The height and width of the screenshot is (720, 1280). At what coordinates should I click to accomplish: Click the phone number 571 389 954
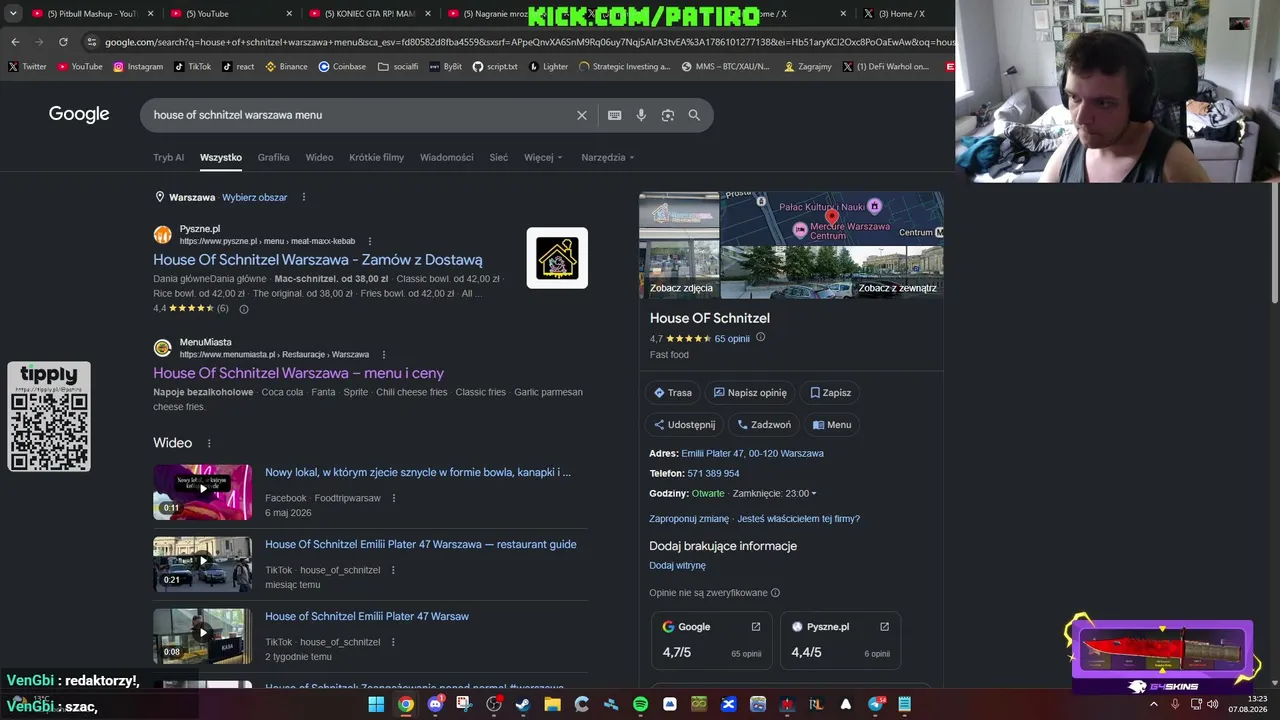[713, 473]
